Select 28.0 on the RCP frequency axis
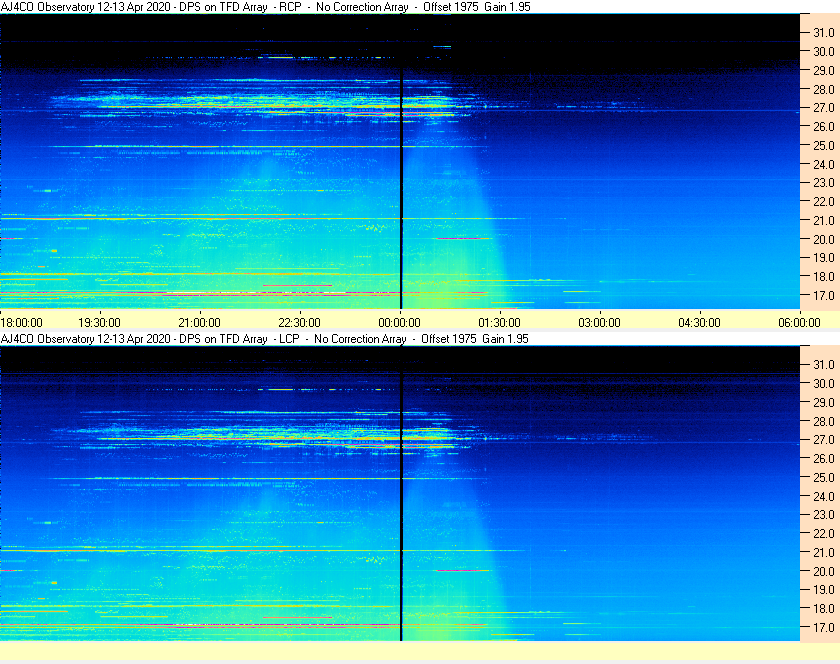The image size is (840, 664). (x=824, y=89)
